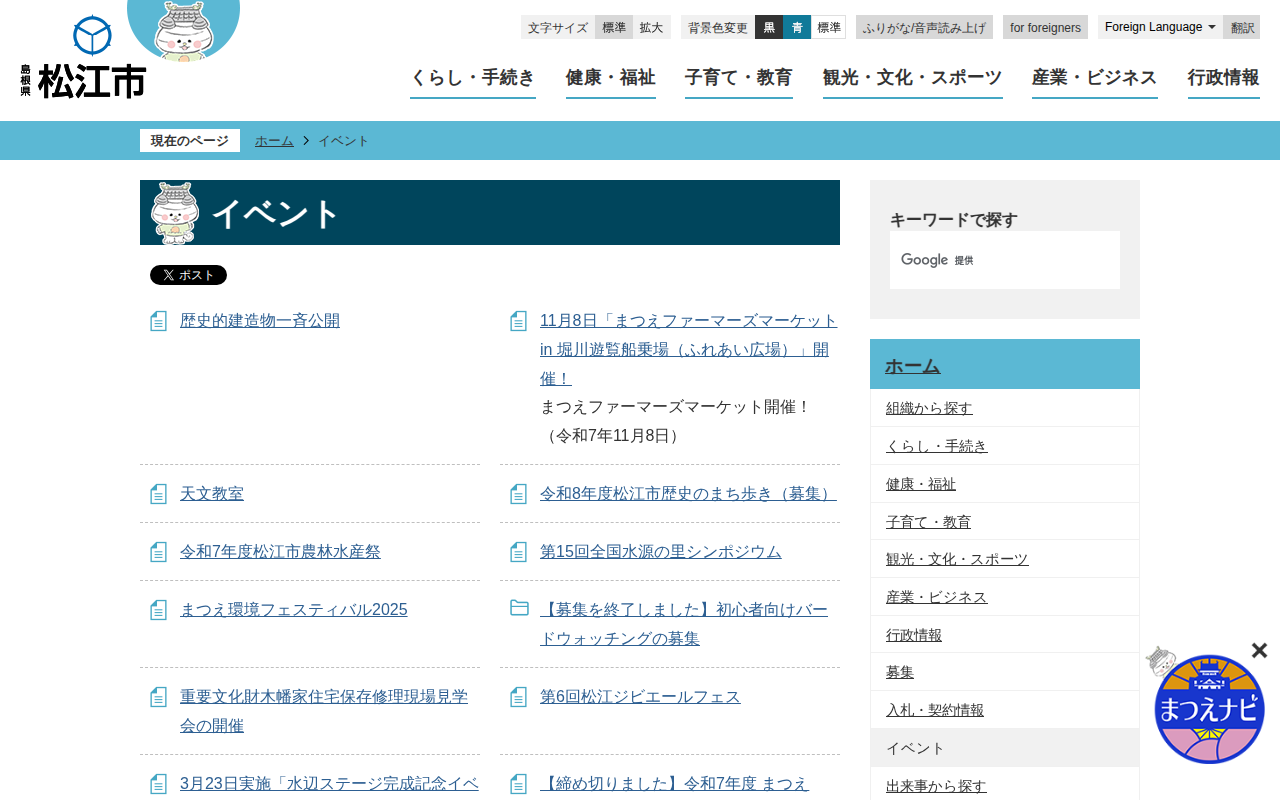Viewport: 1280px width, 800px height.
Task: Open the まつえナビ floating banner
Action: (x=1208, y=708)
